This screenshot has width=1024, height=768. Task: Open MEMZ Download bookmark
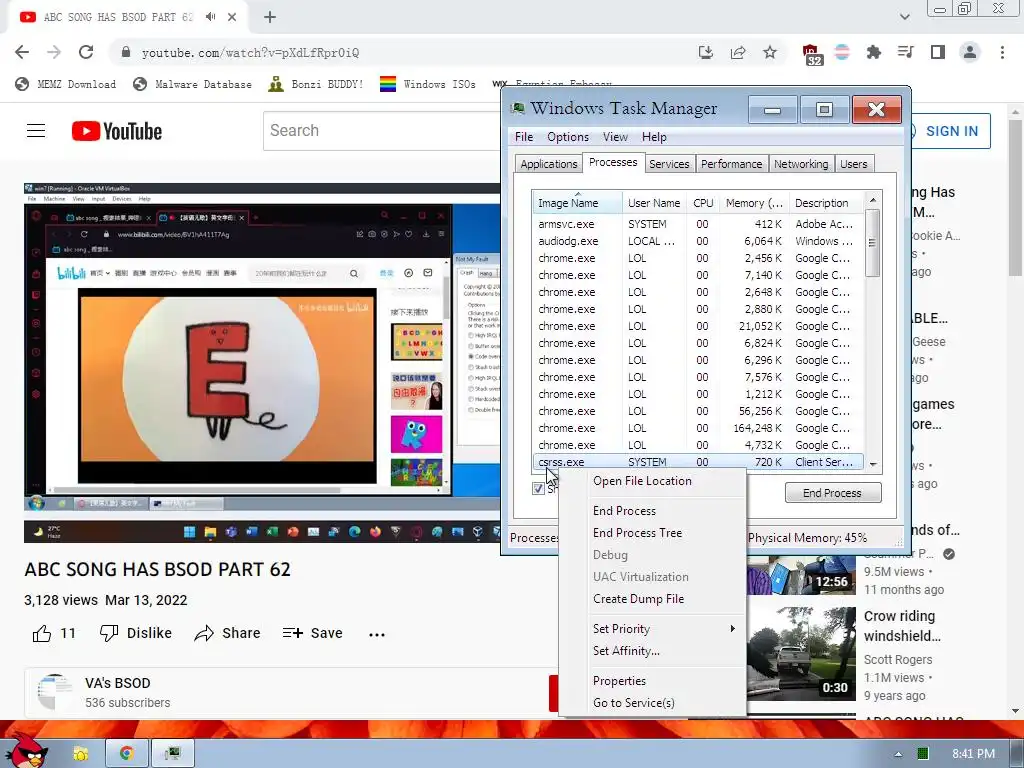[66, 84]
